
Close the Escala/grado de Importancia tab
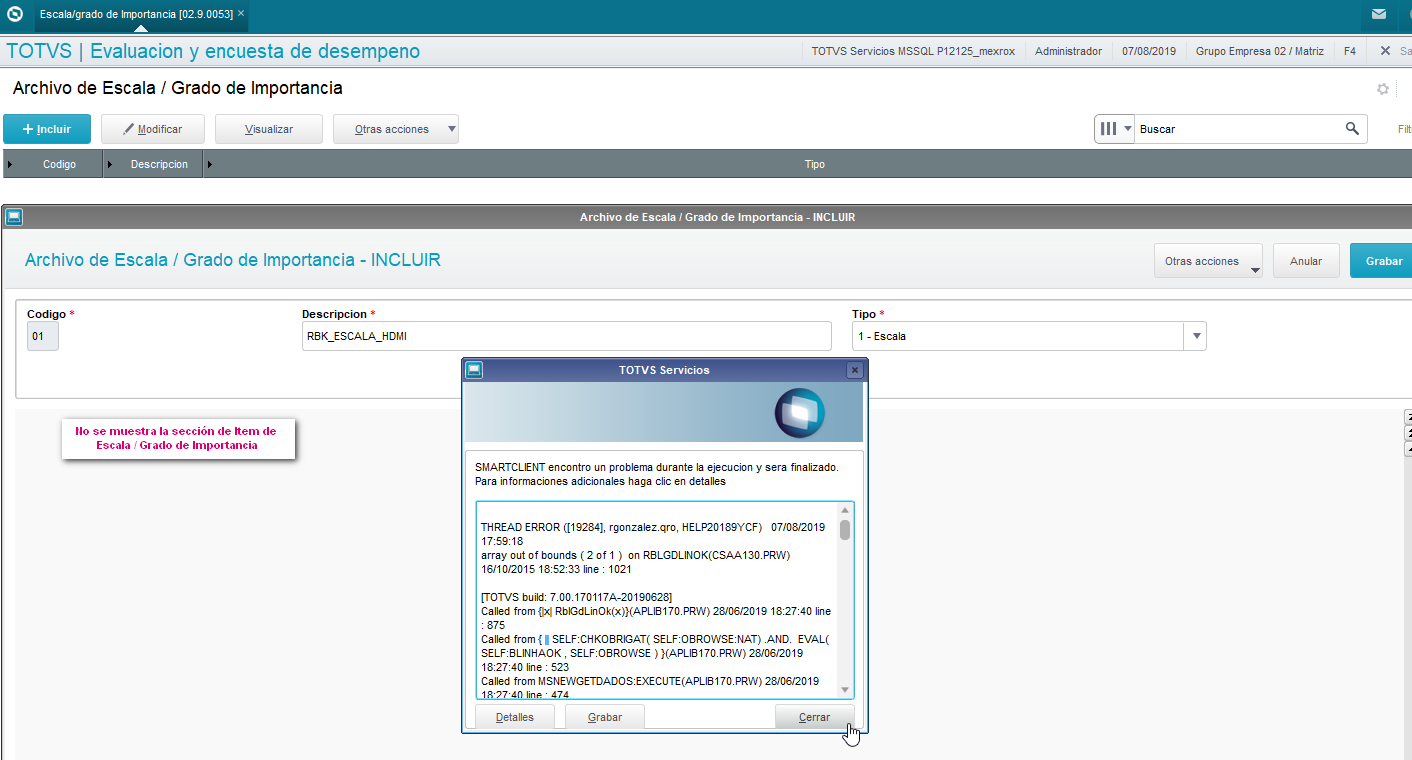(241, 13)
